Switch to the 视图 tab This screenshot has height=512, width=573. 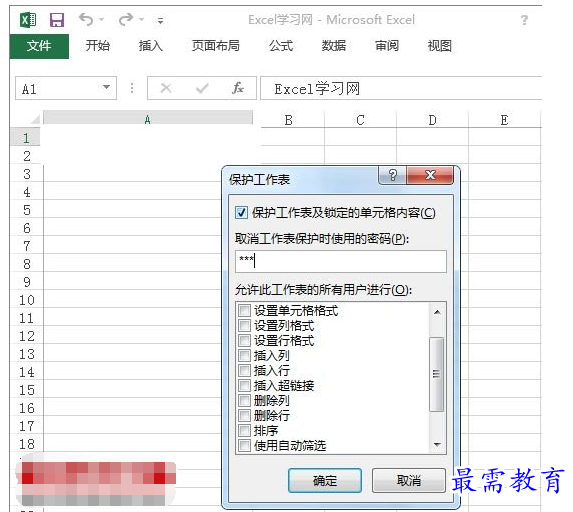click(x=440, y=46)
